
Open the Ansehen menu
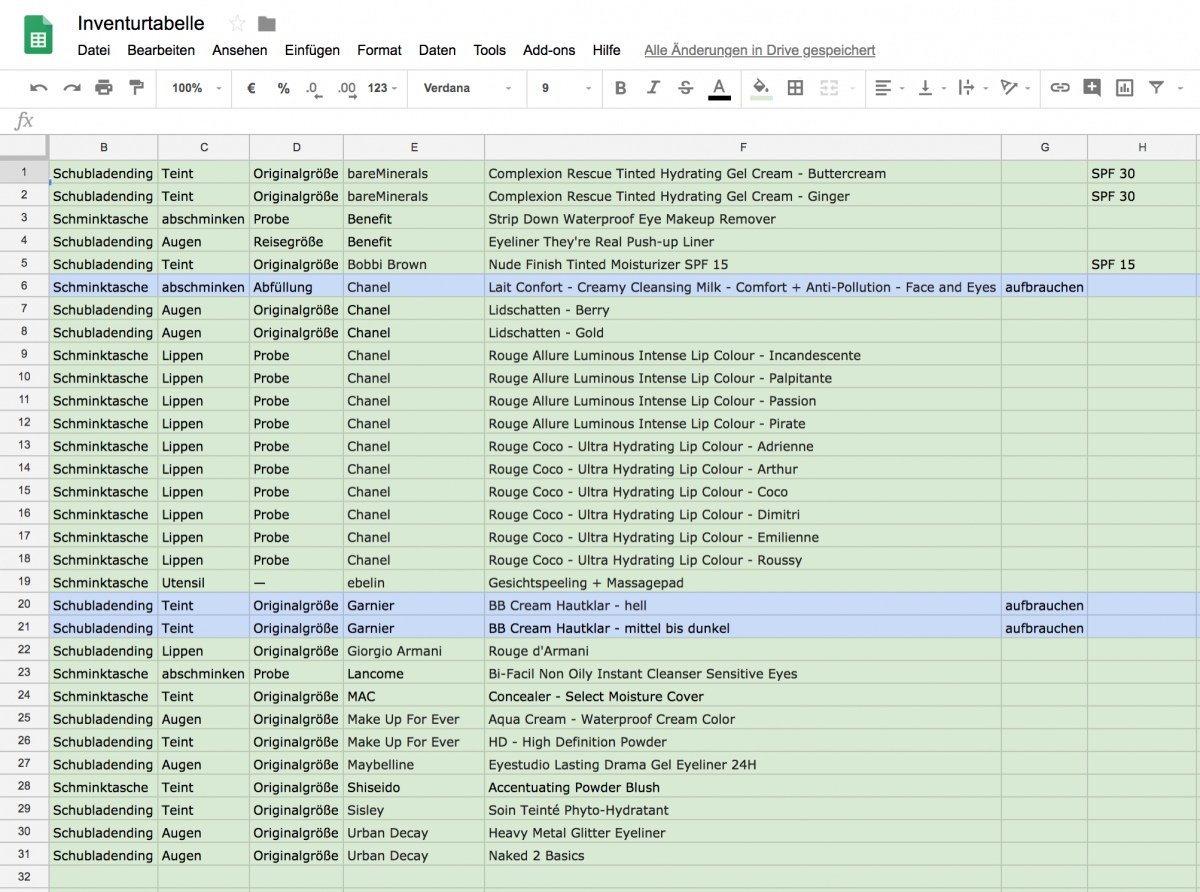tap(240, 50)
